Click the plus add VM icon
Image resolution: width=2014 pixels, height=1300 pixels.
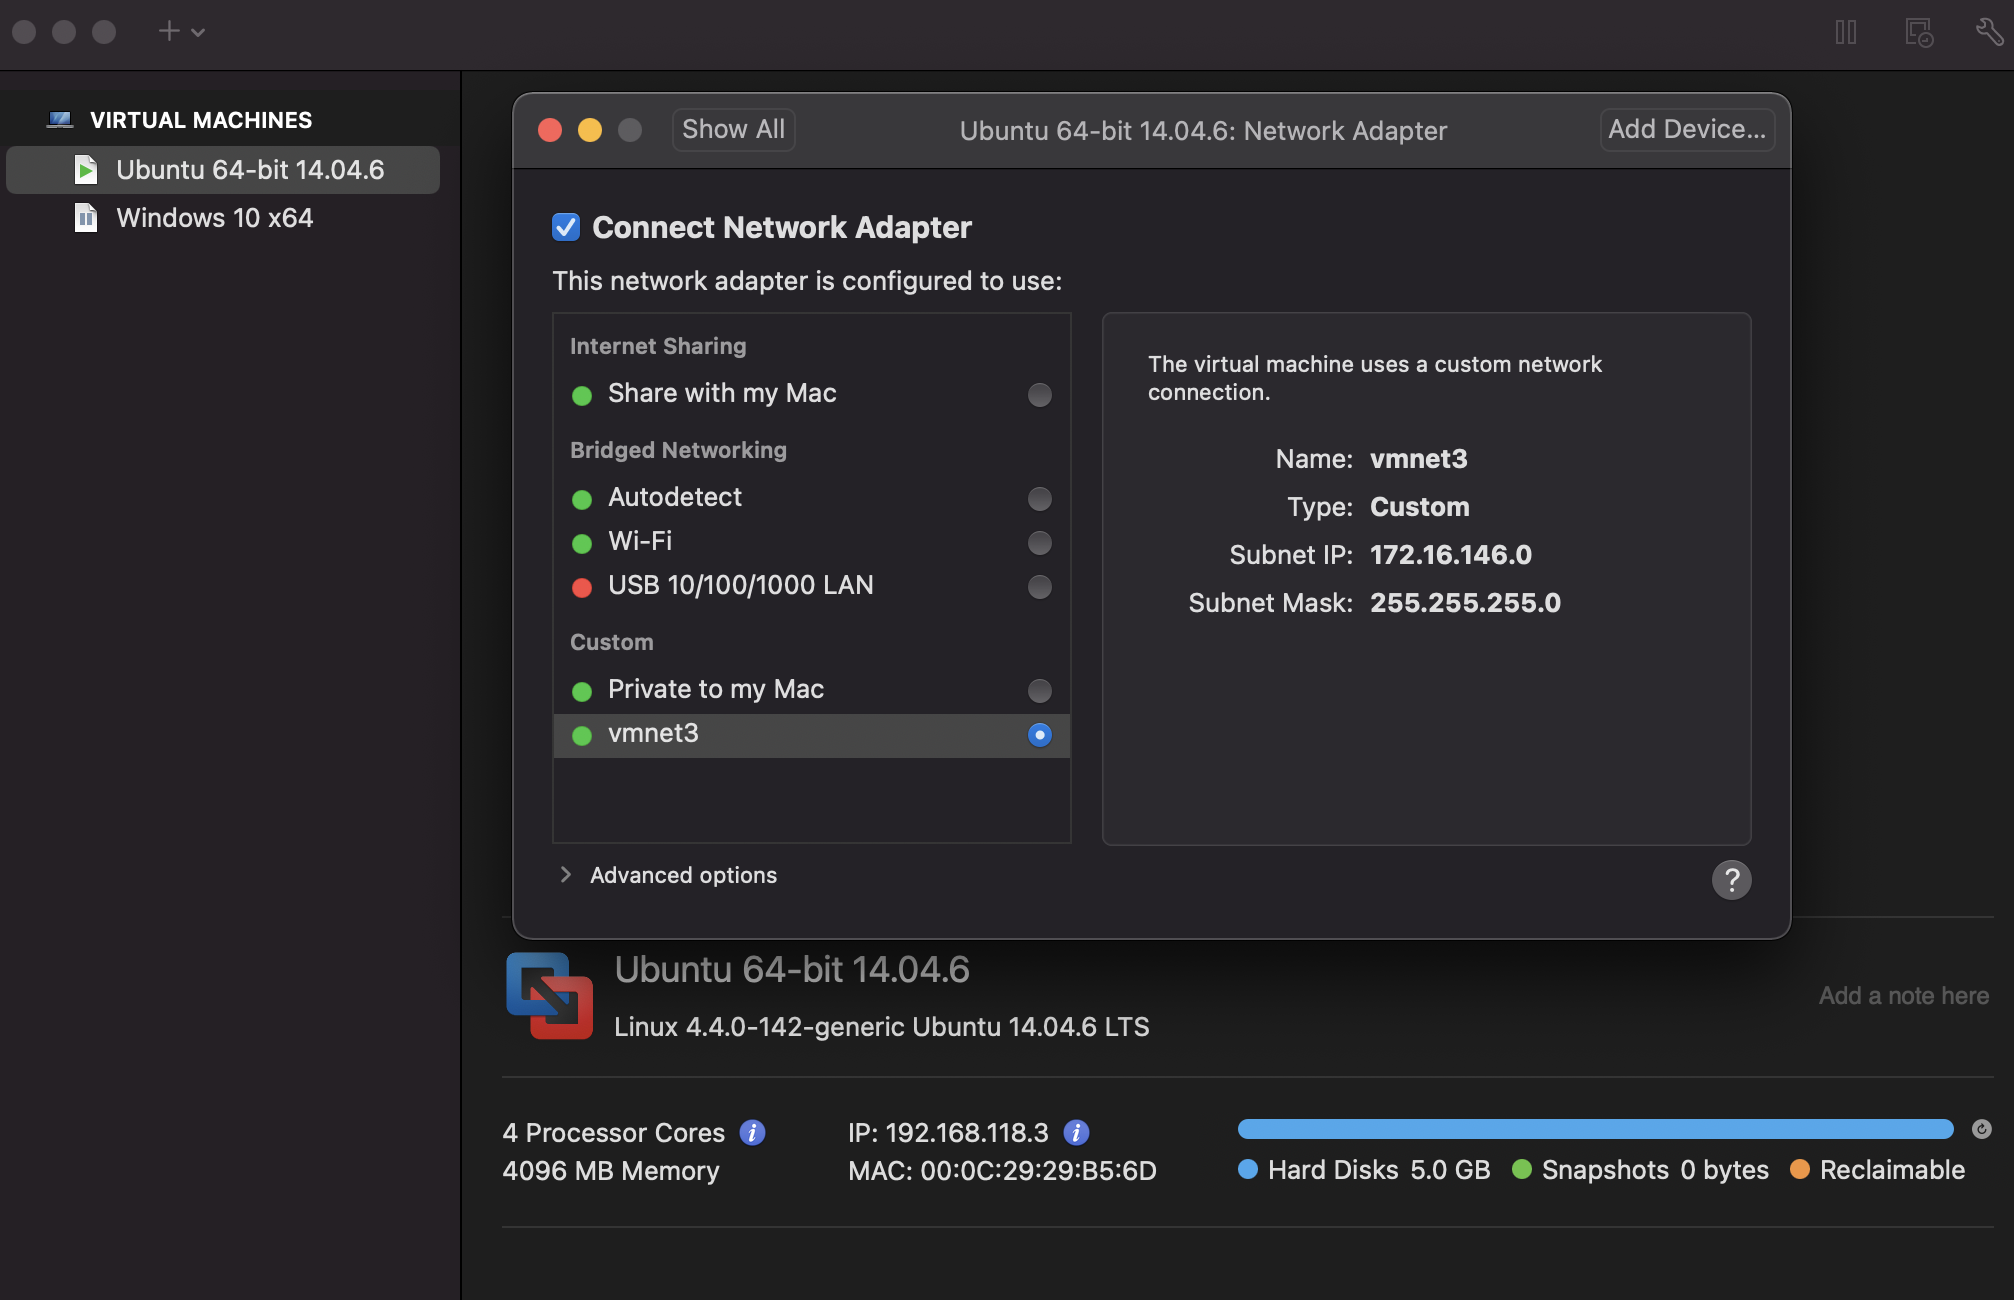click(x=169, y=32)
